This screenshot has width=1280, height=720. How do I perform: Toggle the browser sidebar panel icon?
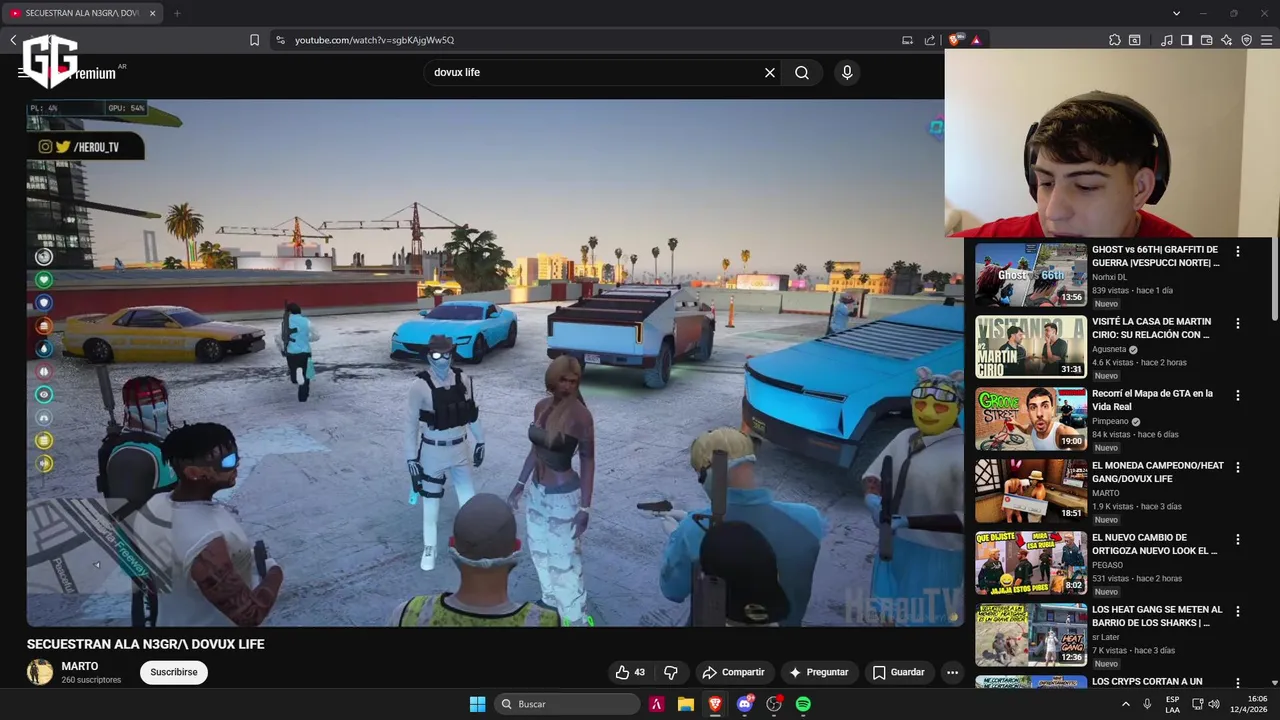point(1186,40)
